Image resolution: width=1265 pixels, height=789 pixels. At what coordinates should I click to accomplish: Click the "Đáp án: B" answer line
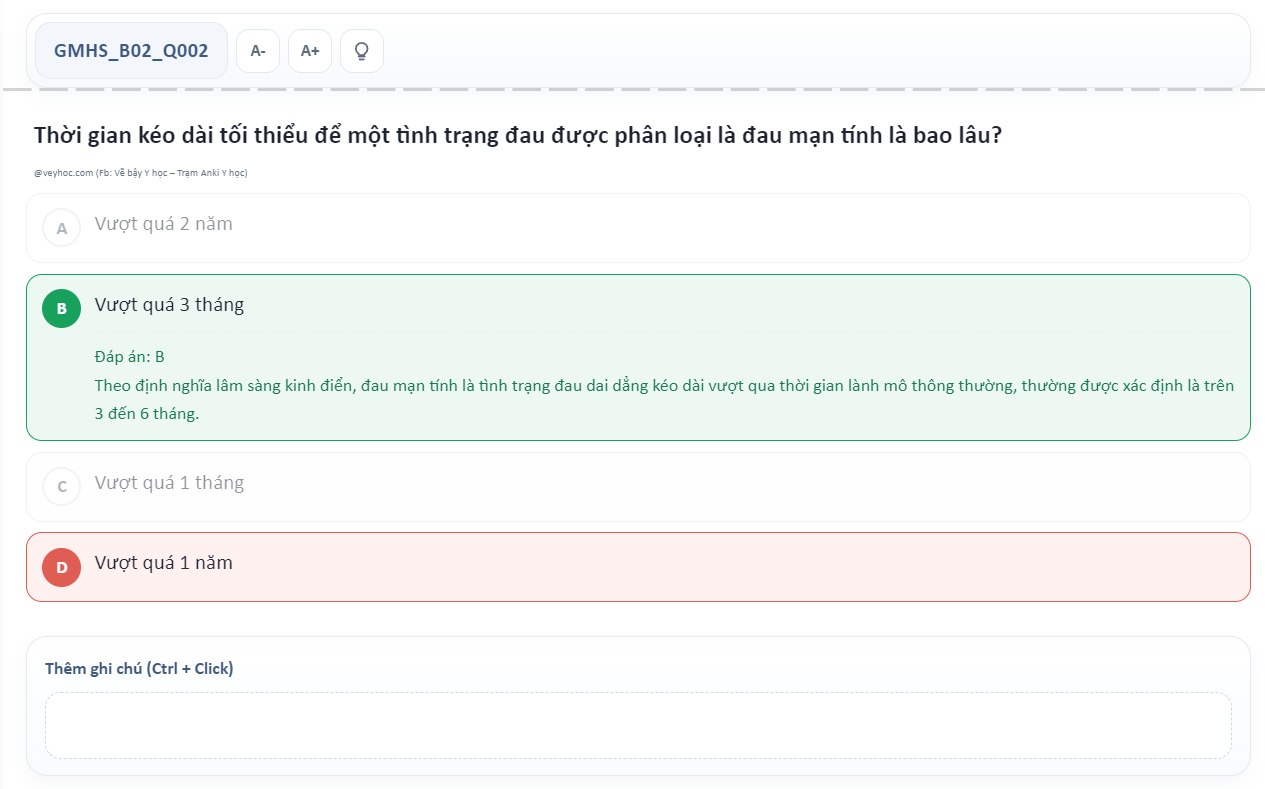pyautogui.click(x=129, y=357)
